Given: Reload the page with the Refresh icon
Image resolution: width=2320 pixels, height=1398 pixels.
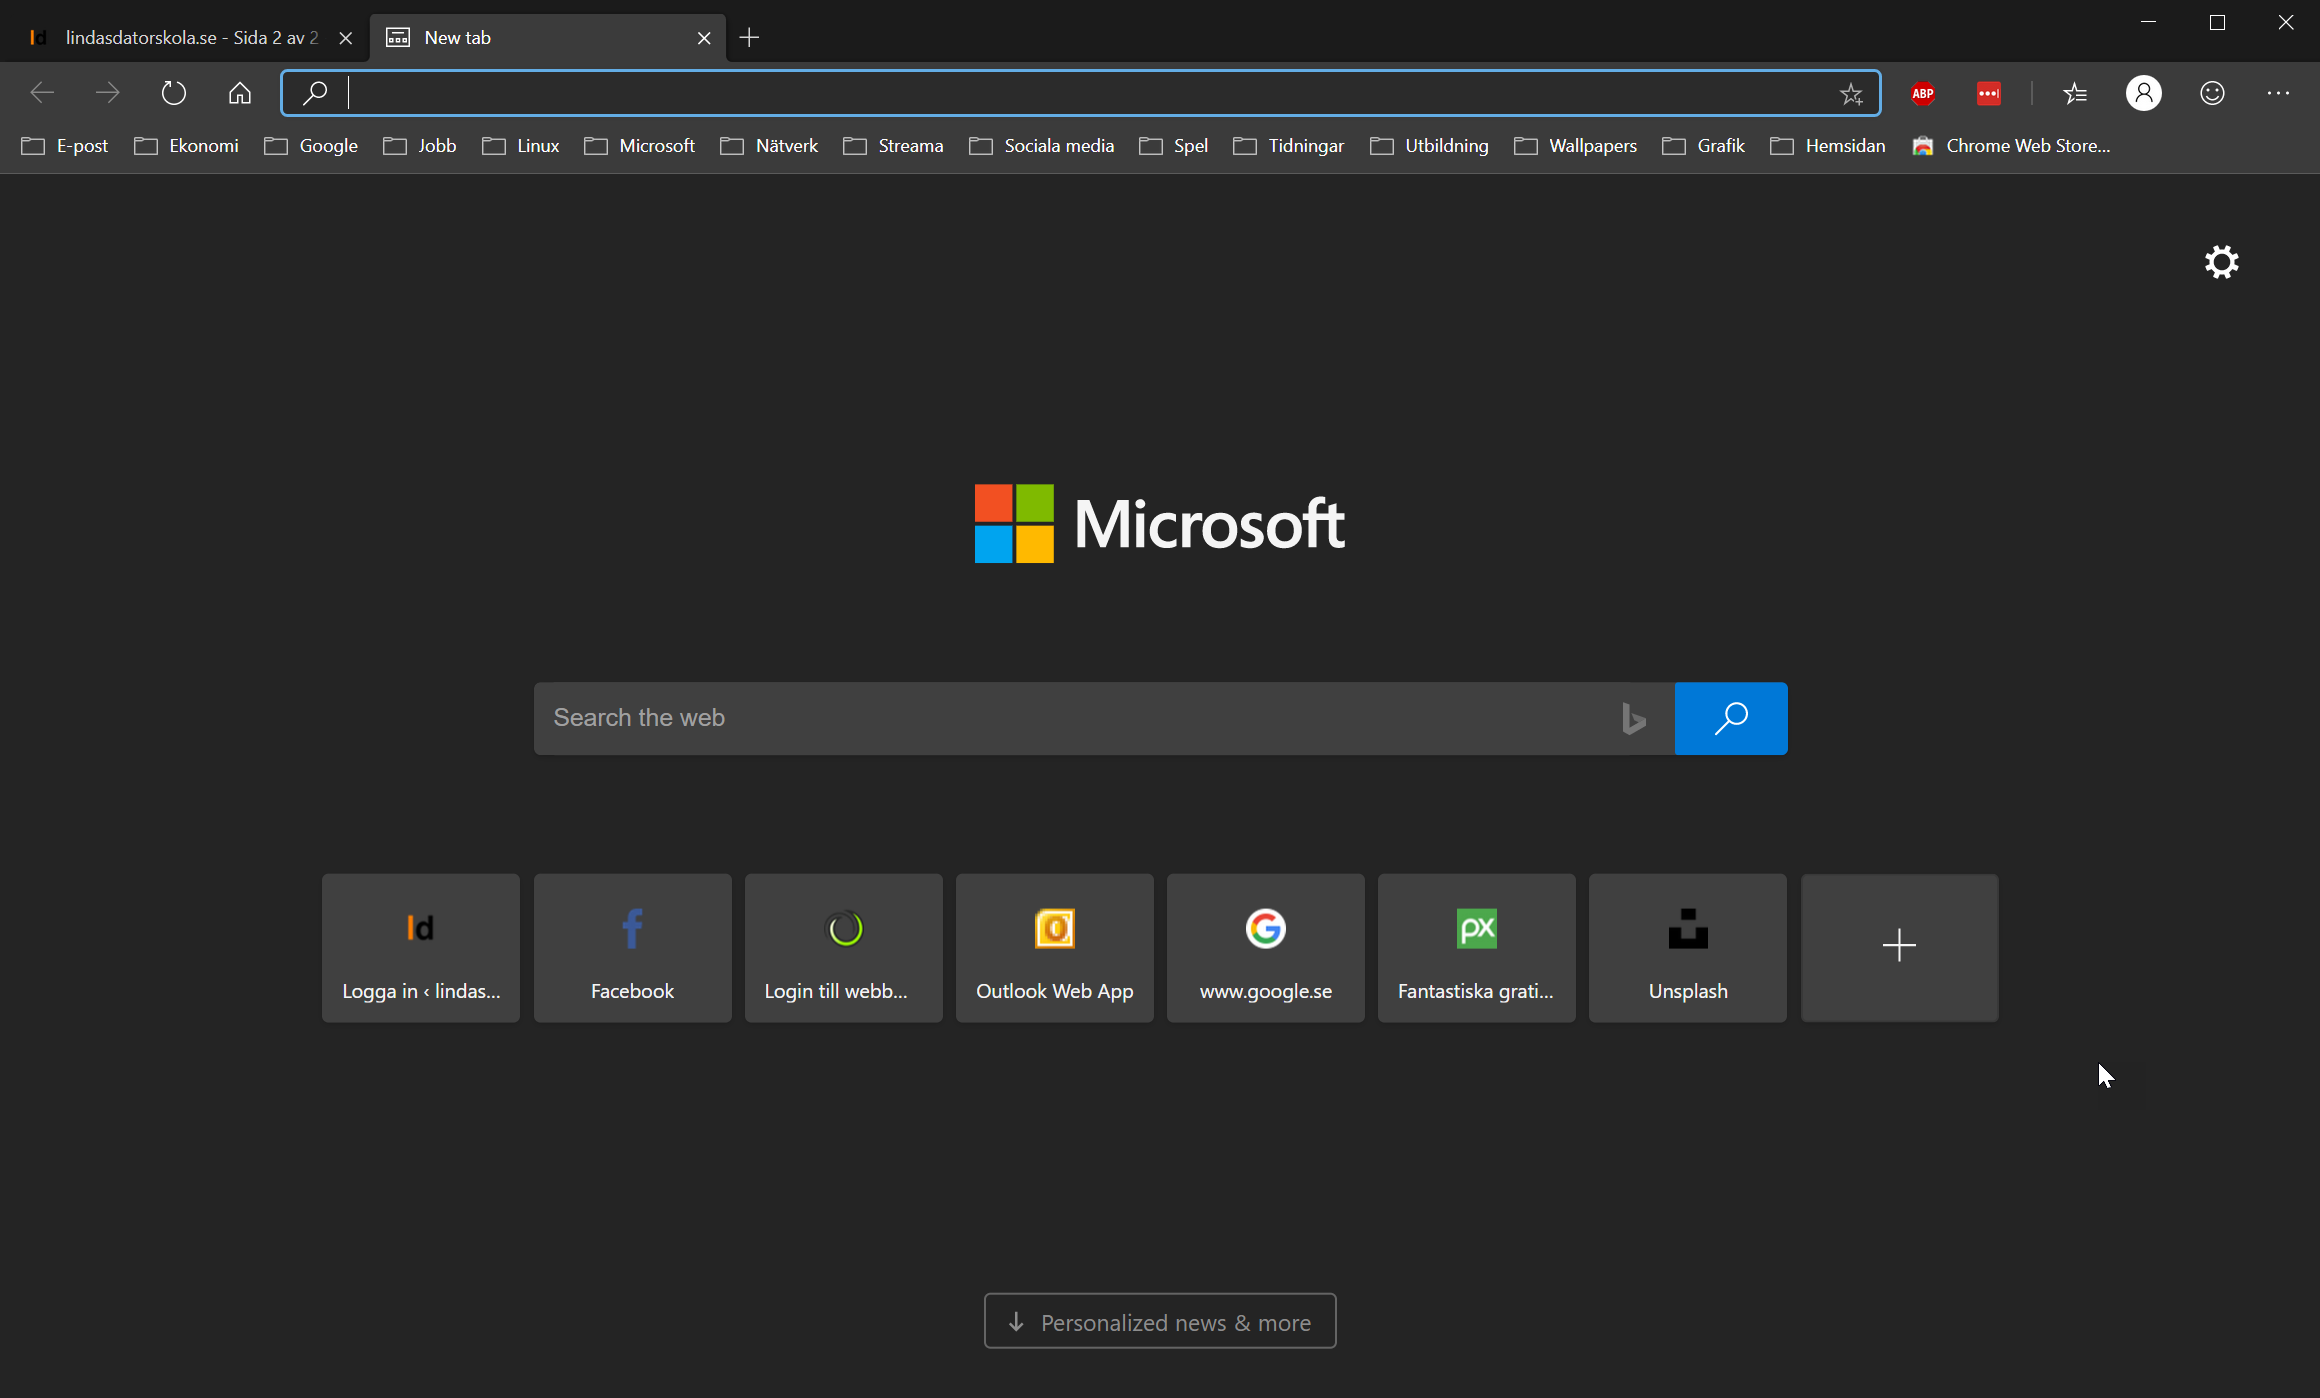Looking at the screenshot, I should tap(174, 93).
